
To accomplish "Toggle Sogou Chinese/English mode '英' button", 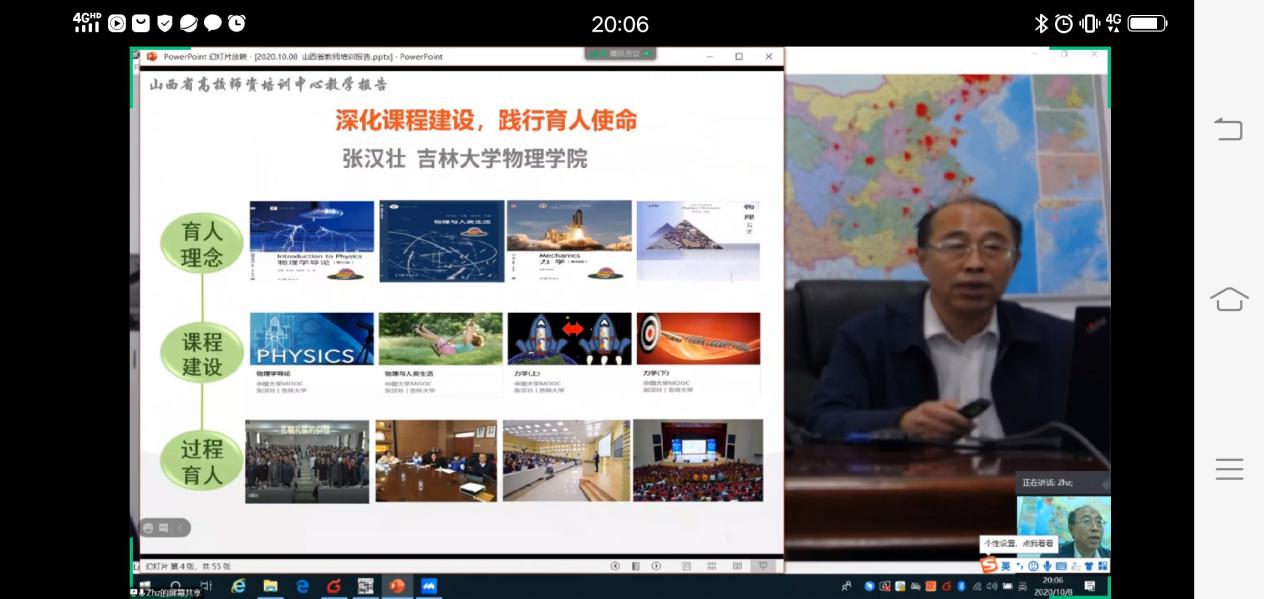I will pyautogui.click(x=1006, y=566).
